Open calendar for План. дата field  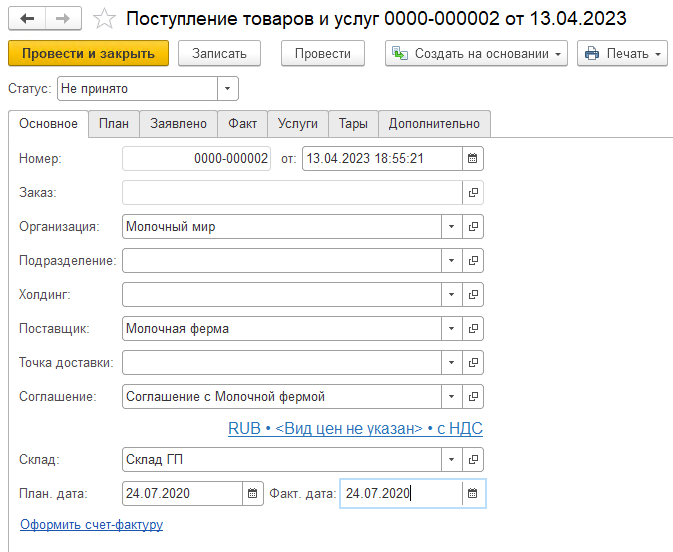click(x=254, y=493)
